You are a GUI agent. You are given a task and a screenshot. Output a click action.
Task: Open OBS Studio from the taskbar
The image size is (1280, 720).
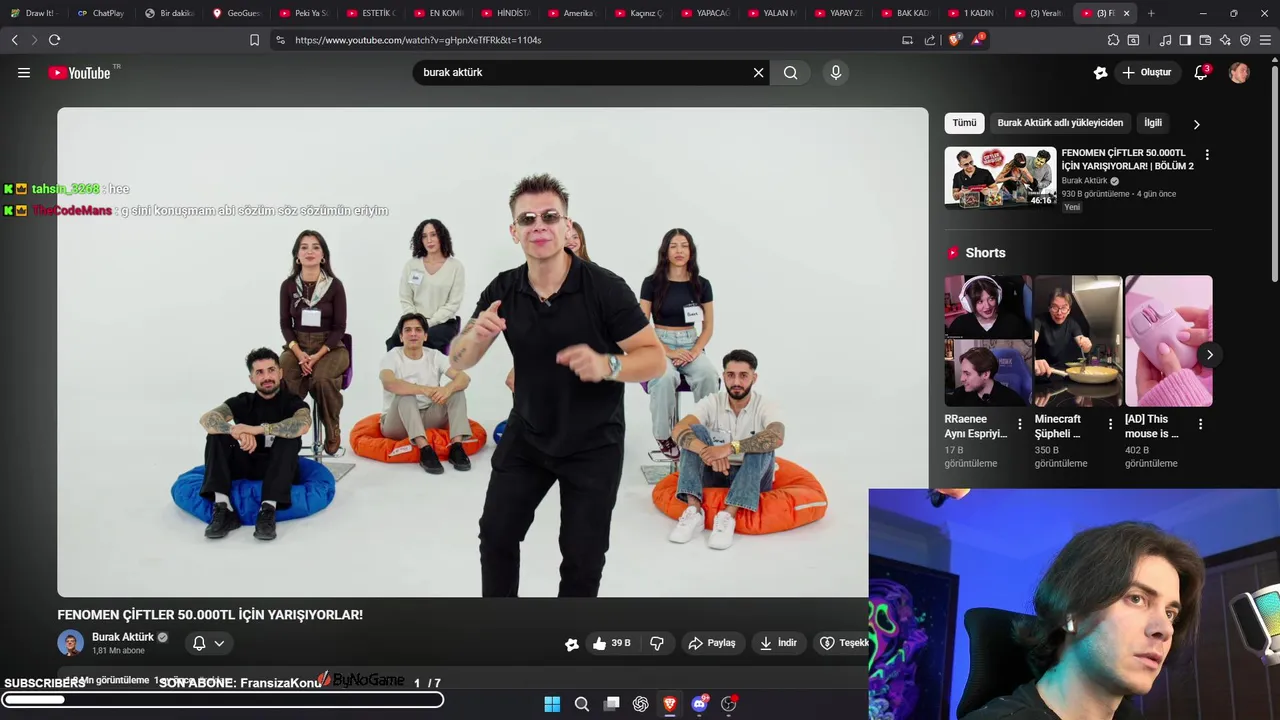click(x=728, y=704)
